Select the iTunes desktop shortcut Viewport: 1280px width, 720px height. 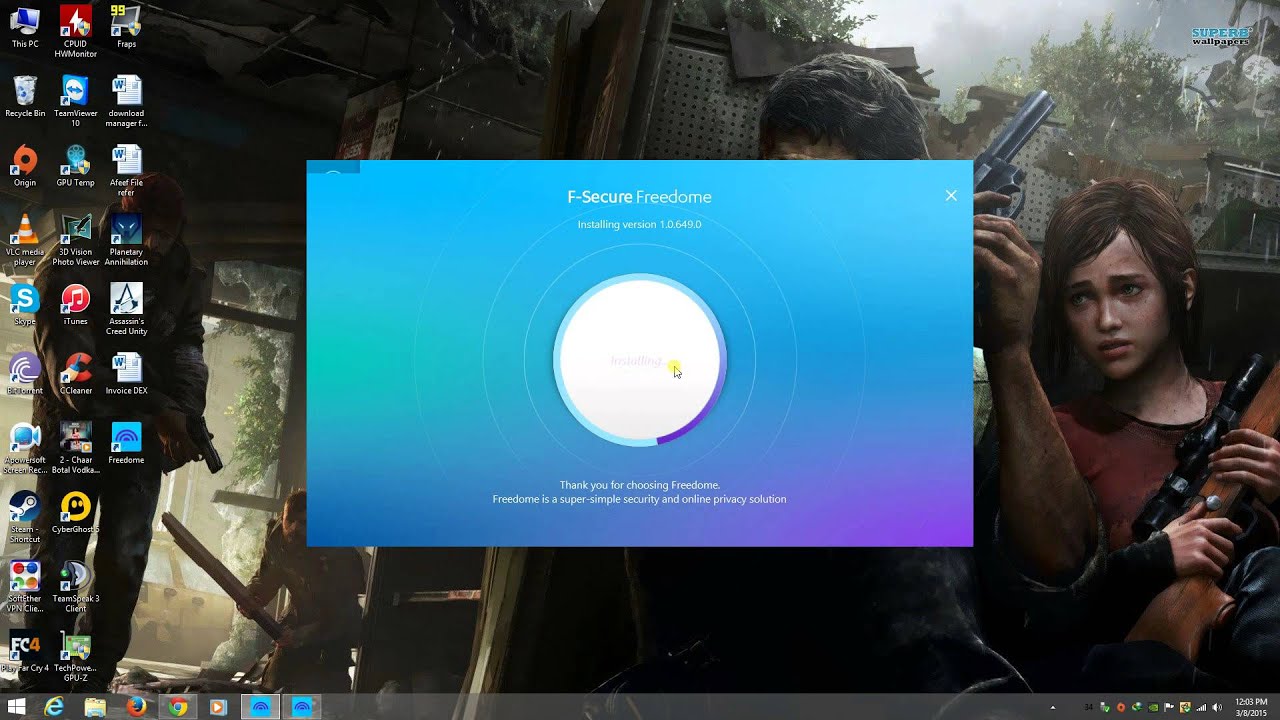[x=75, y=305]
